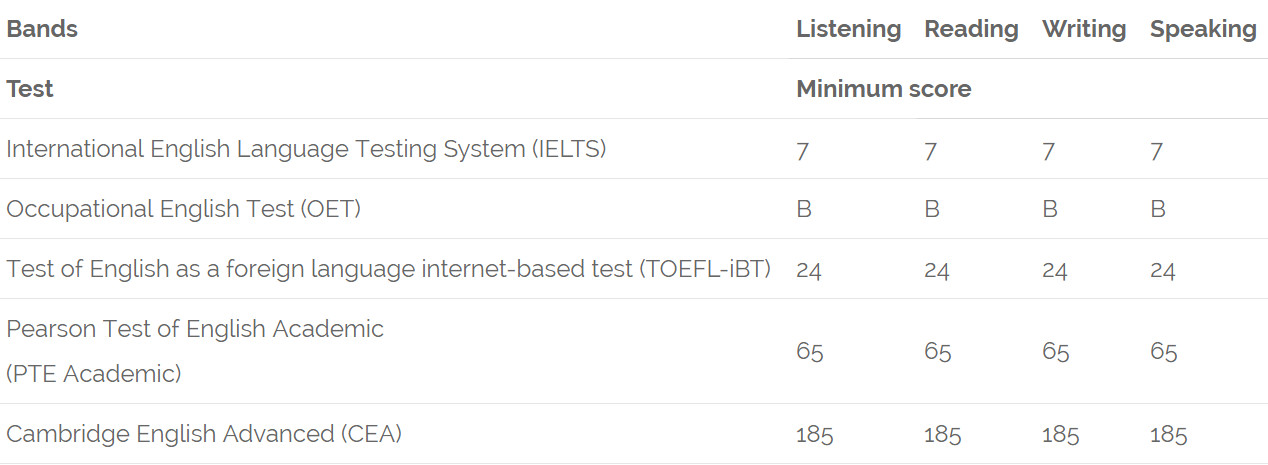Viewport: 1268px width, 465px height.
Task: Click the Reading column header
Action: coord(971,30)
